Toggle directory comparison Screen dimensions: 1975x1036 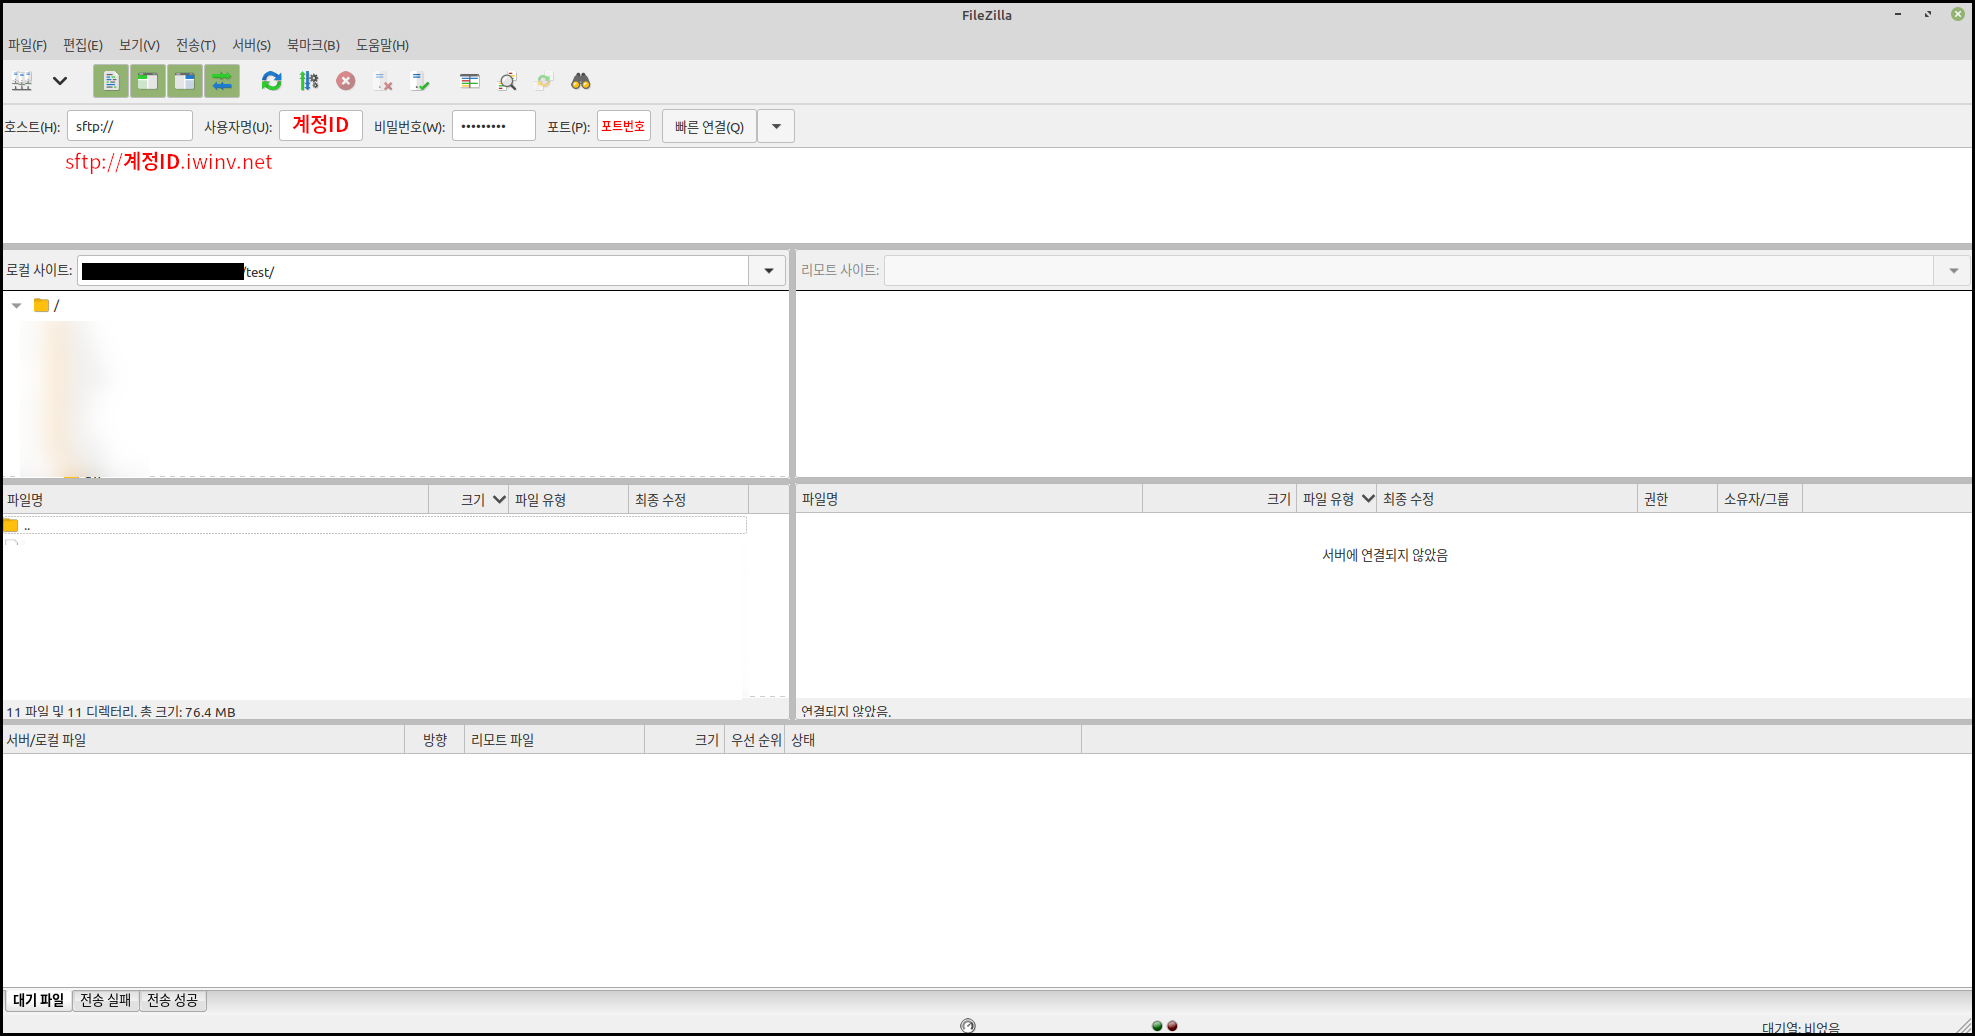point(507,81)
